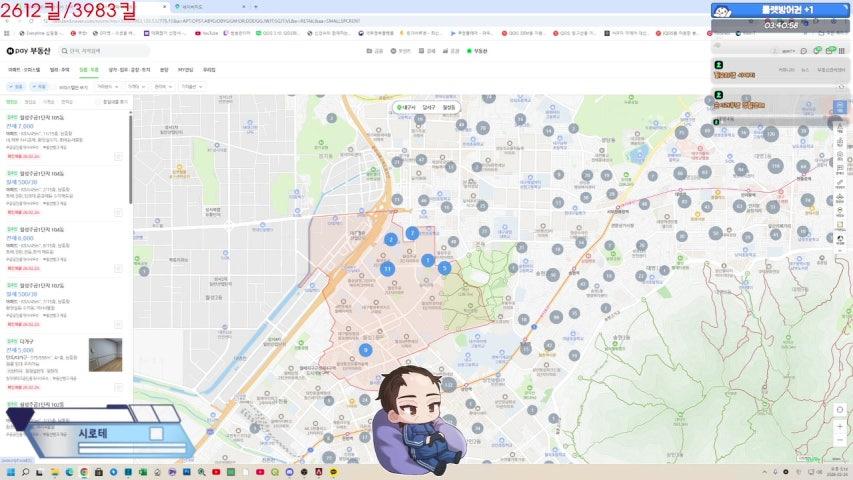The image size is (853, 480).
Task: Click the current location button above the zoom controls
Action: pyautogui.click(x=840, y=409)
